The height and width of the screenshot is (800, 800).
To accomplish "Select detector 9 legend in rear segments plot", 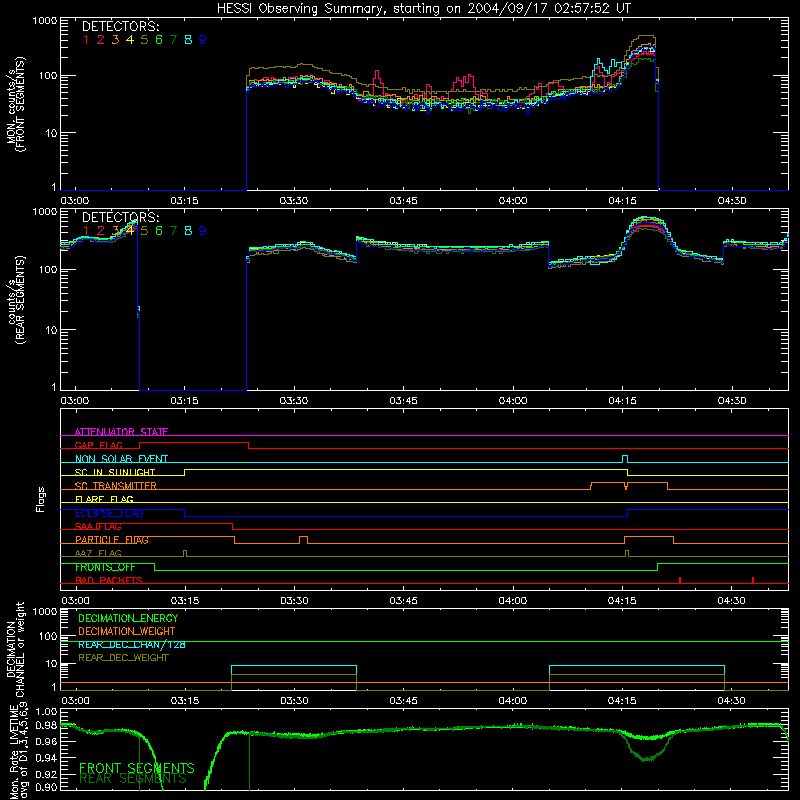I will click(x=203, y=231).
